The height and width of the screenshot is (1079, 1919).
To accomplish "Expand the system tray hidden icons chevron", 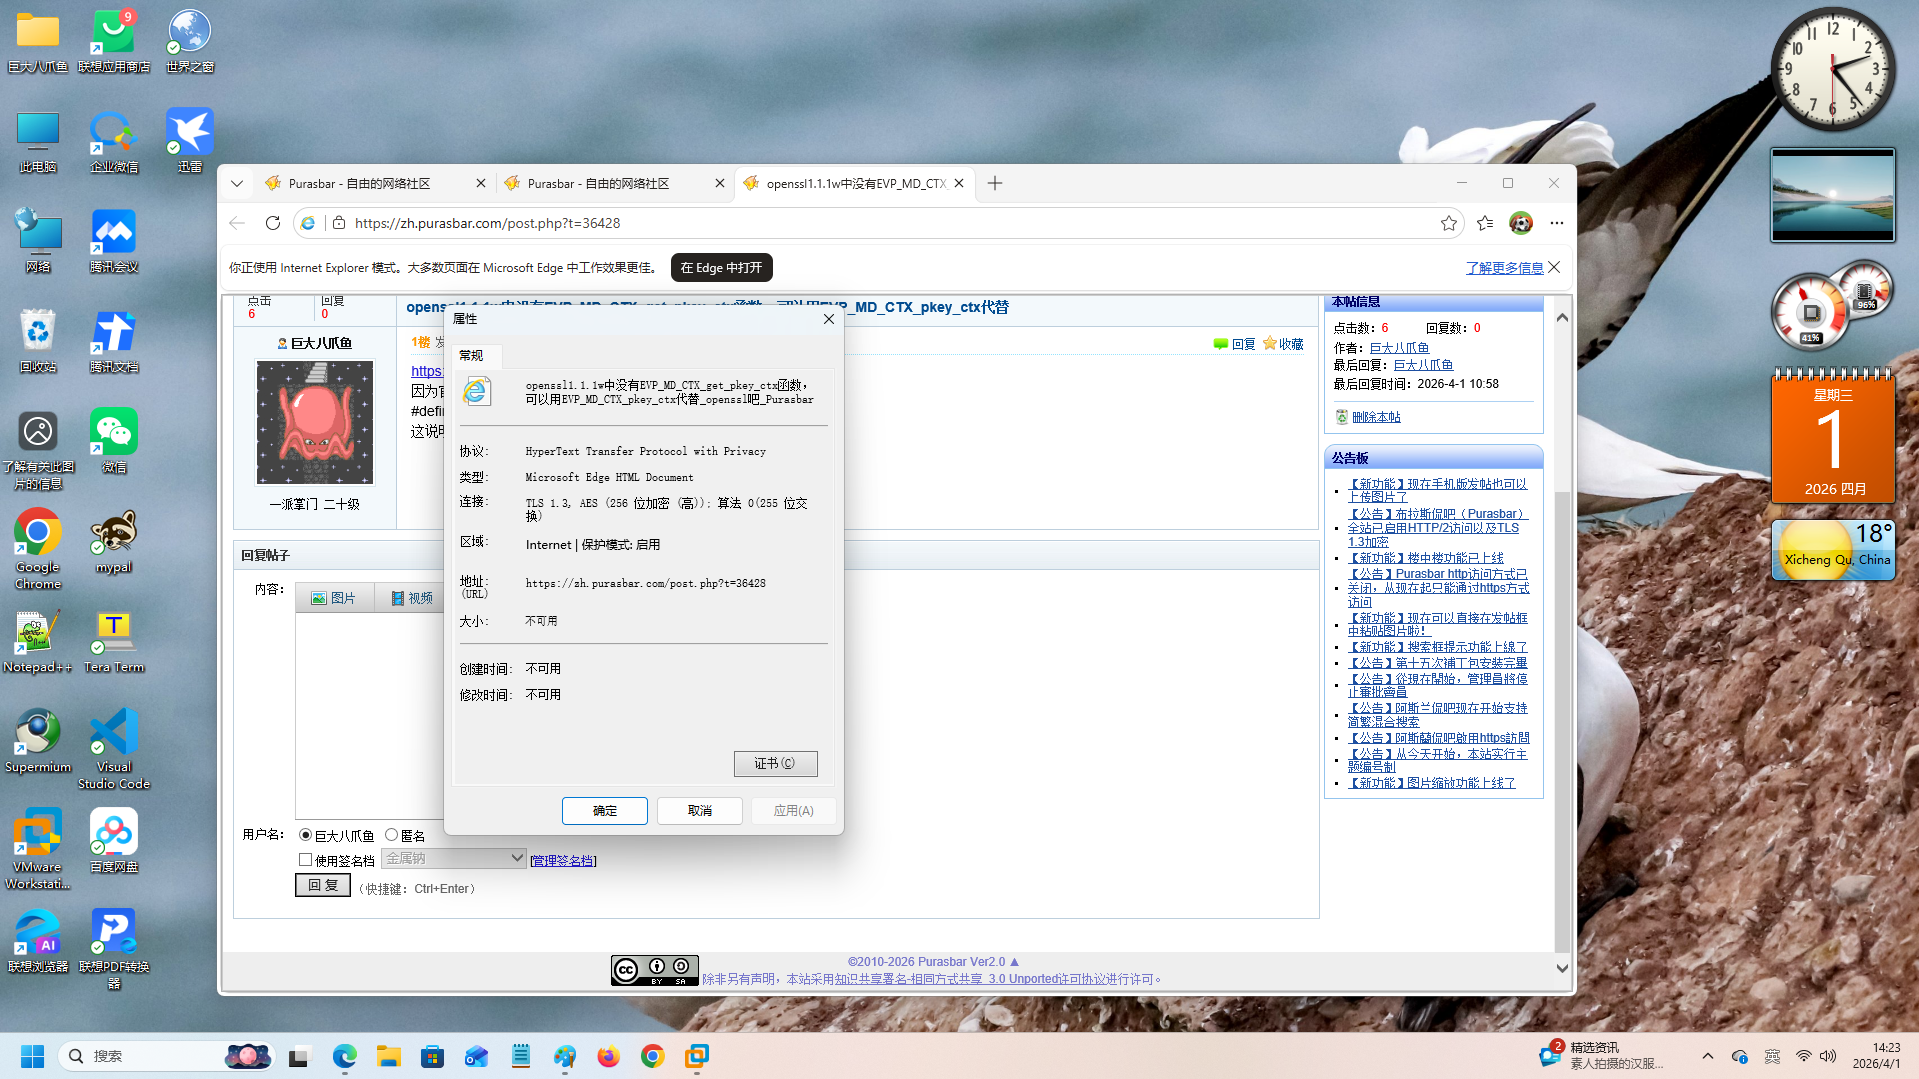I will click(x=1707, y=1056).
